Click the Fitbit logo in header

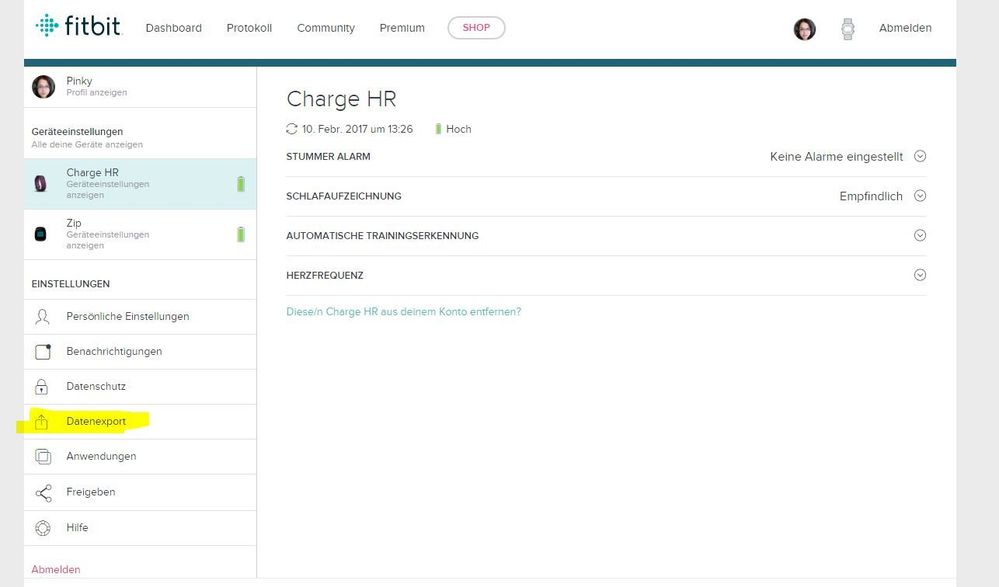click(78, 27)
